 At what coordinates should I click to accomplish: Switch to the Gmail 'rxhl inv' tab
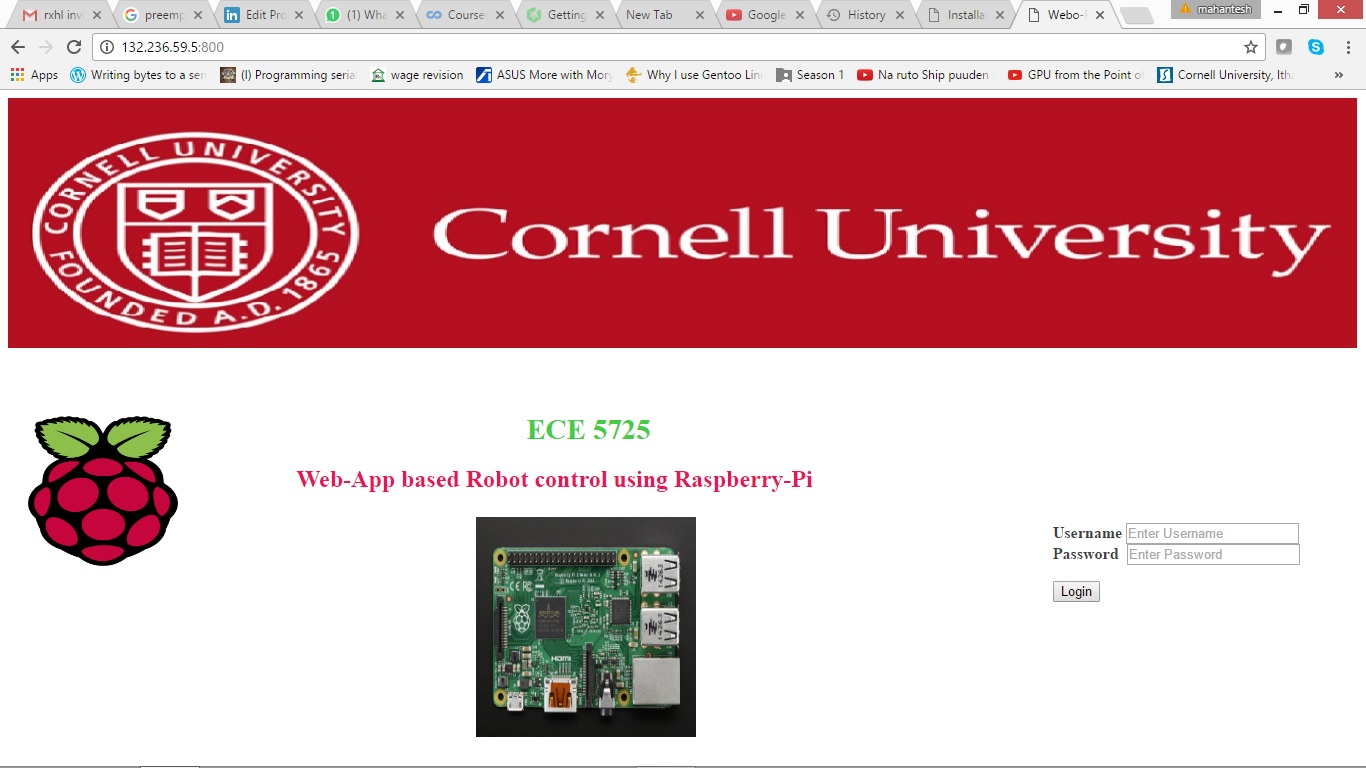[x=61, y=15]
